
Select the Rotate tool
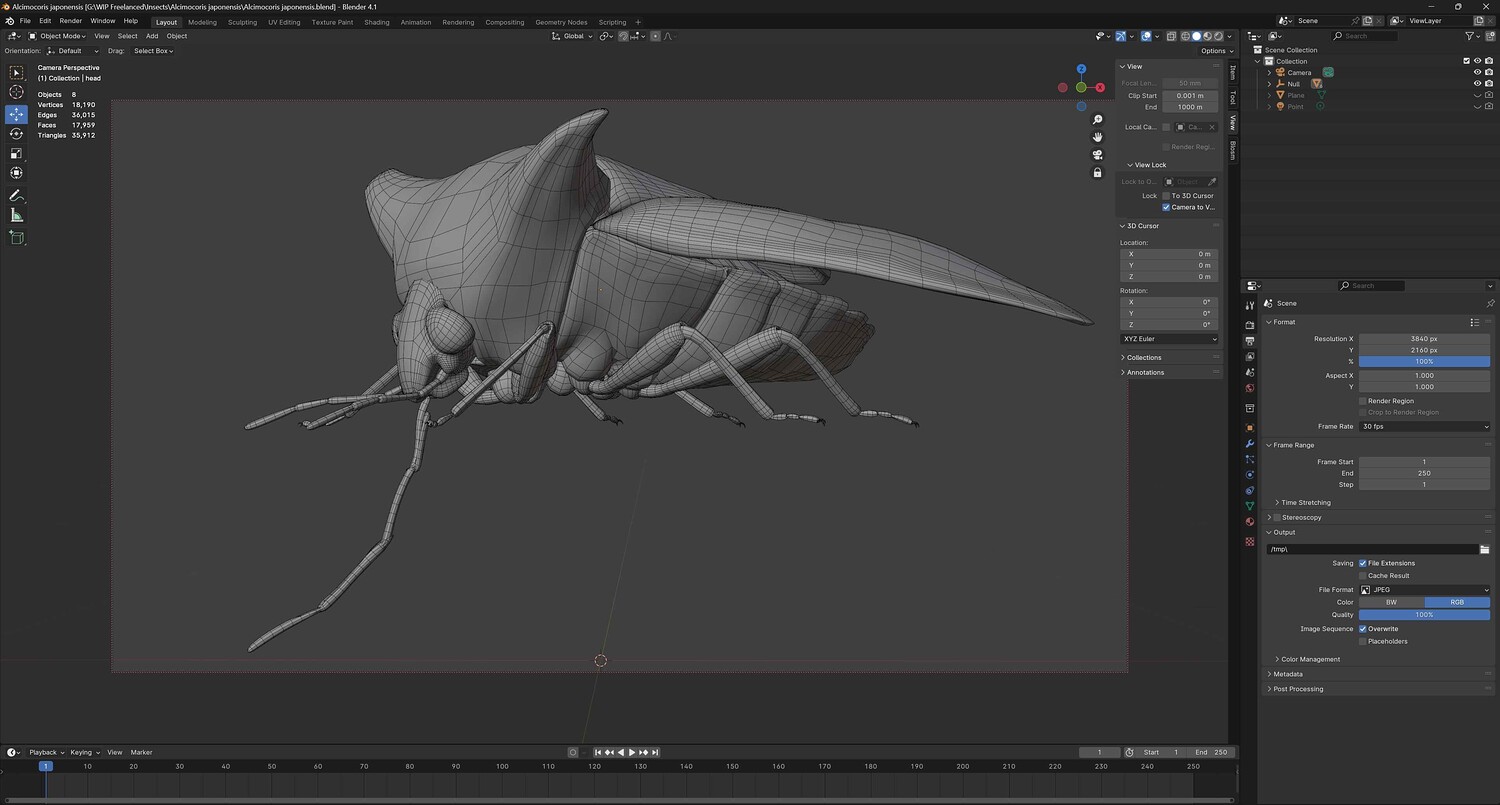[x=16, y=134]
